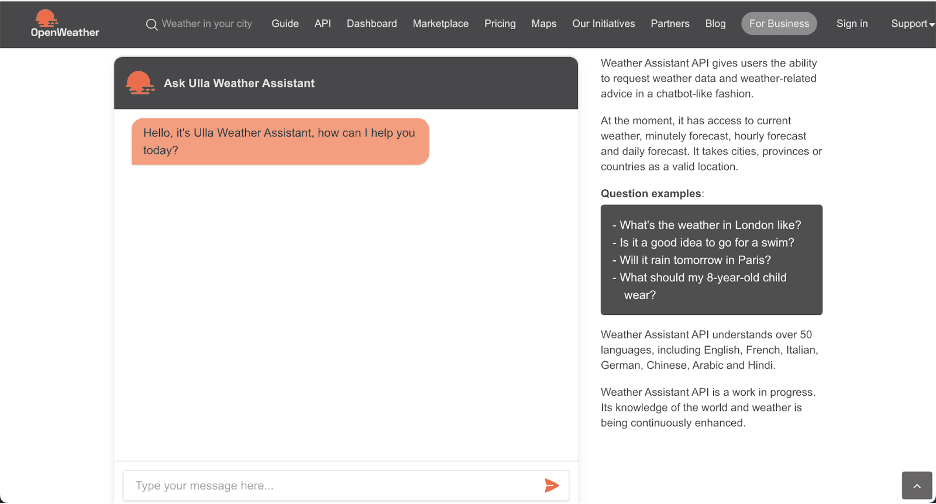This screenshot has width=936, height=504.
Task: Open the Marketplace link
Action: pos(440,24)
